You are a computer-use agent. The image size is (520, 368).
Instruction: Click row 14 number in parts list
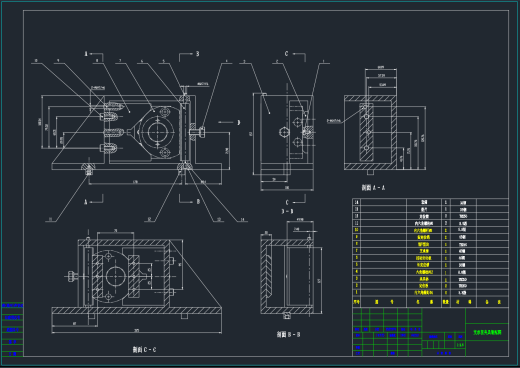[x=356, y=202]
